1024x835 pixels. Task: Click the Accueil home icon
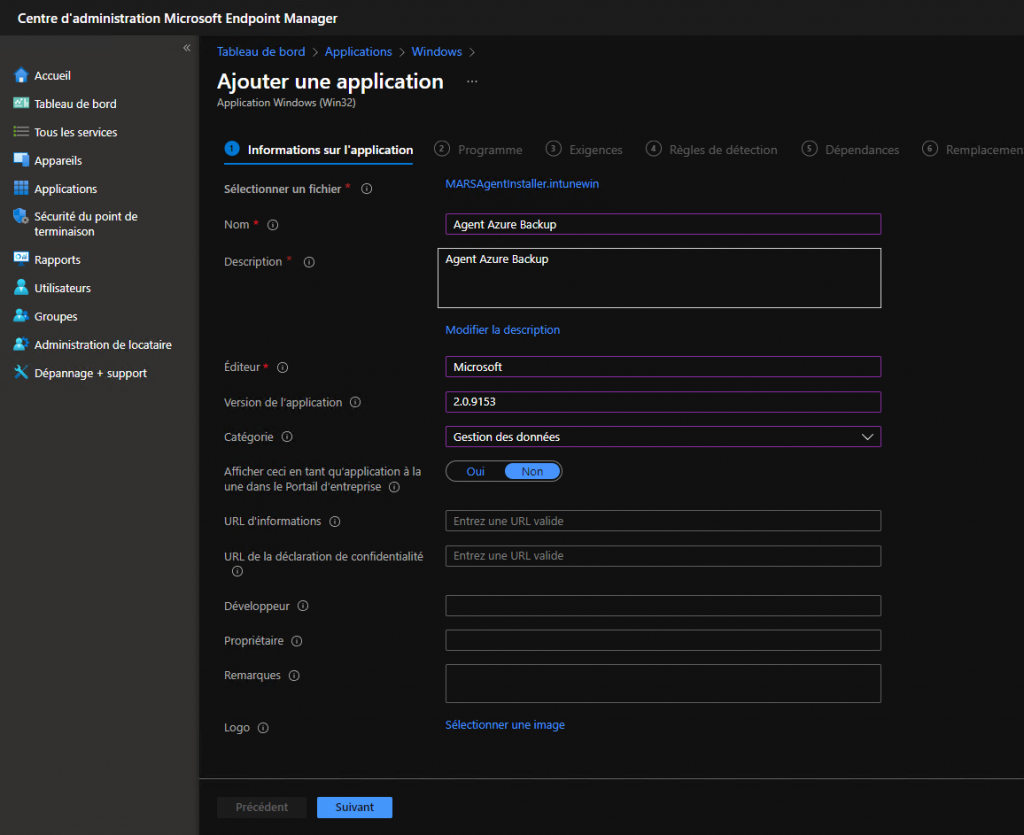(21, 75)
